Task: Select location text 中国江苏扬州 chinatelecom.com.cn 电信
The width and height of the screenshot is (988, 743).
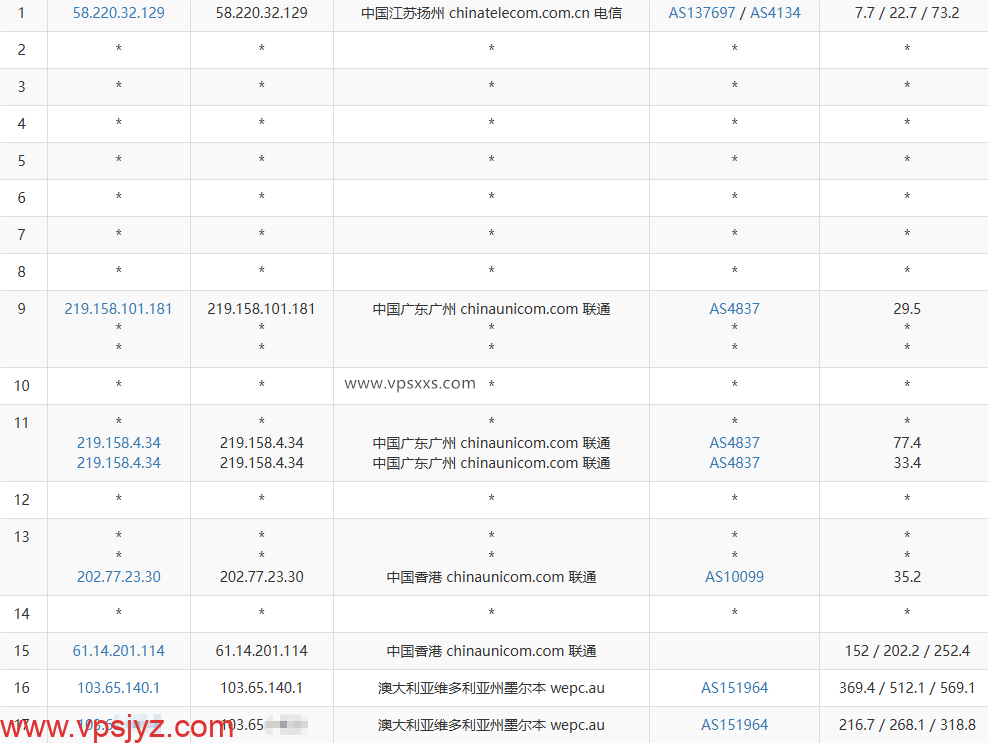Action: (x=491, y=13)
